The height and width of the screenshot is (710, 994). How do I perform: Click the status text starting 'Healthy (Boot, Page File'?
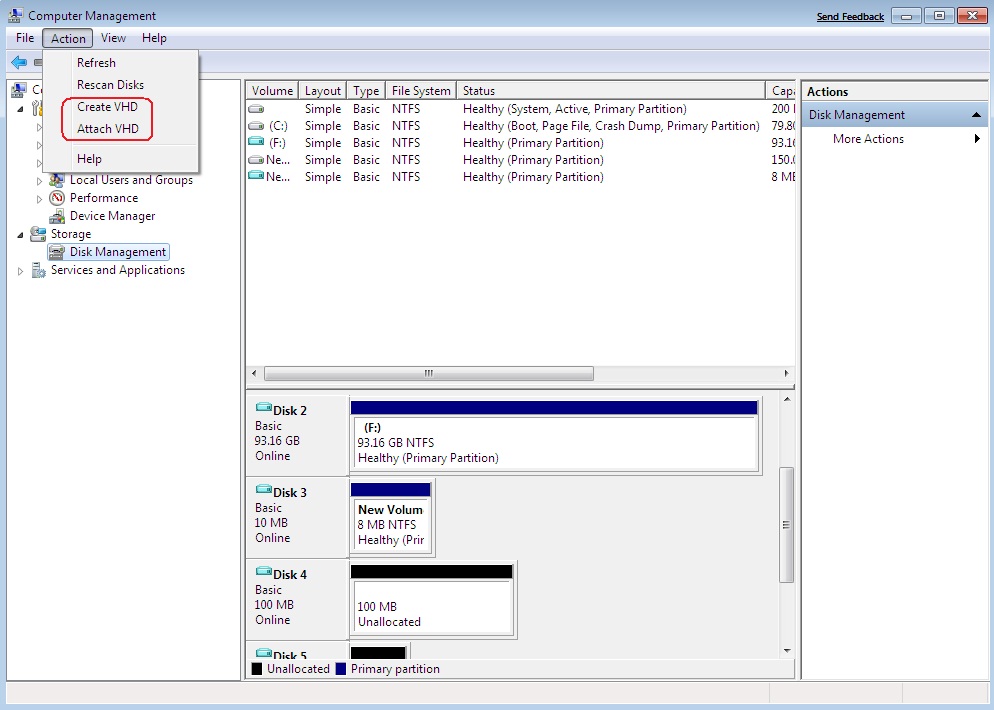tap(611, 126)
